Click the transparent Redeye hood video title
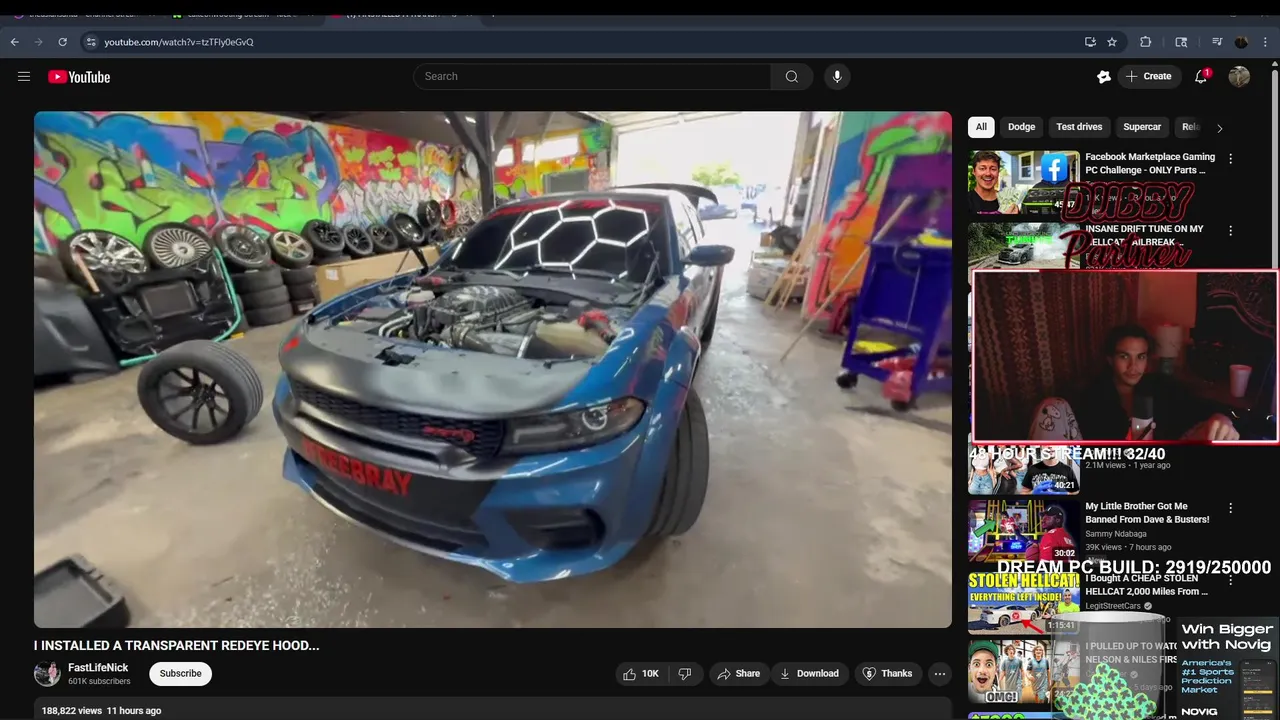The height and width of the screenshot is (720, 1280). [x=177, y=646]
